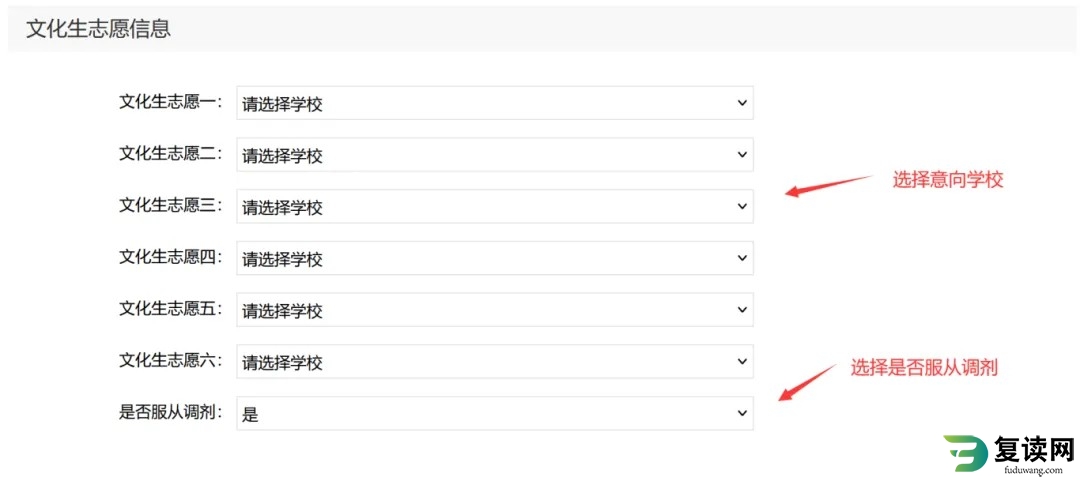Click the red arrow pointing at school dropdowns

[x=829, y=186]
